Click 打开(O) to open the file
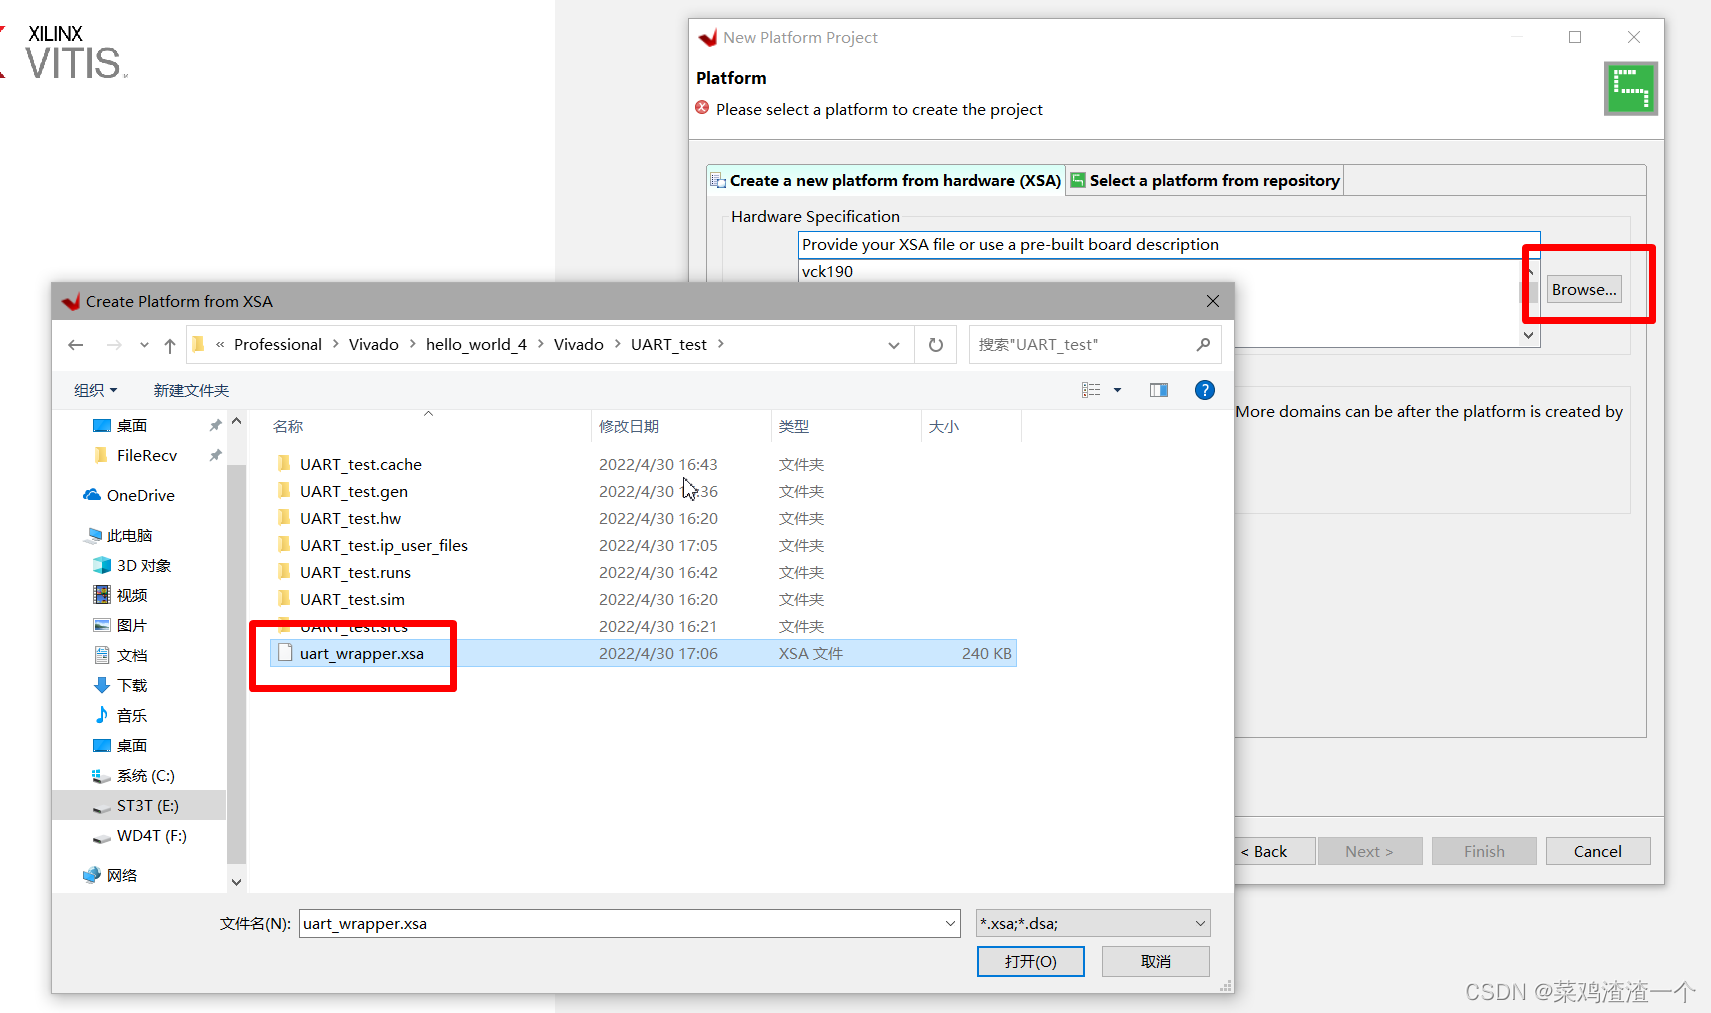 pos(1031,961)
